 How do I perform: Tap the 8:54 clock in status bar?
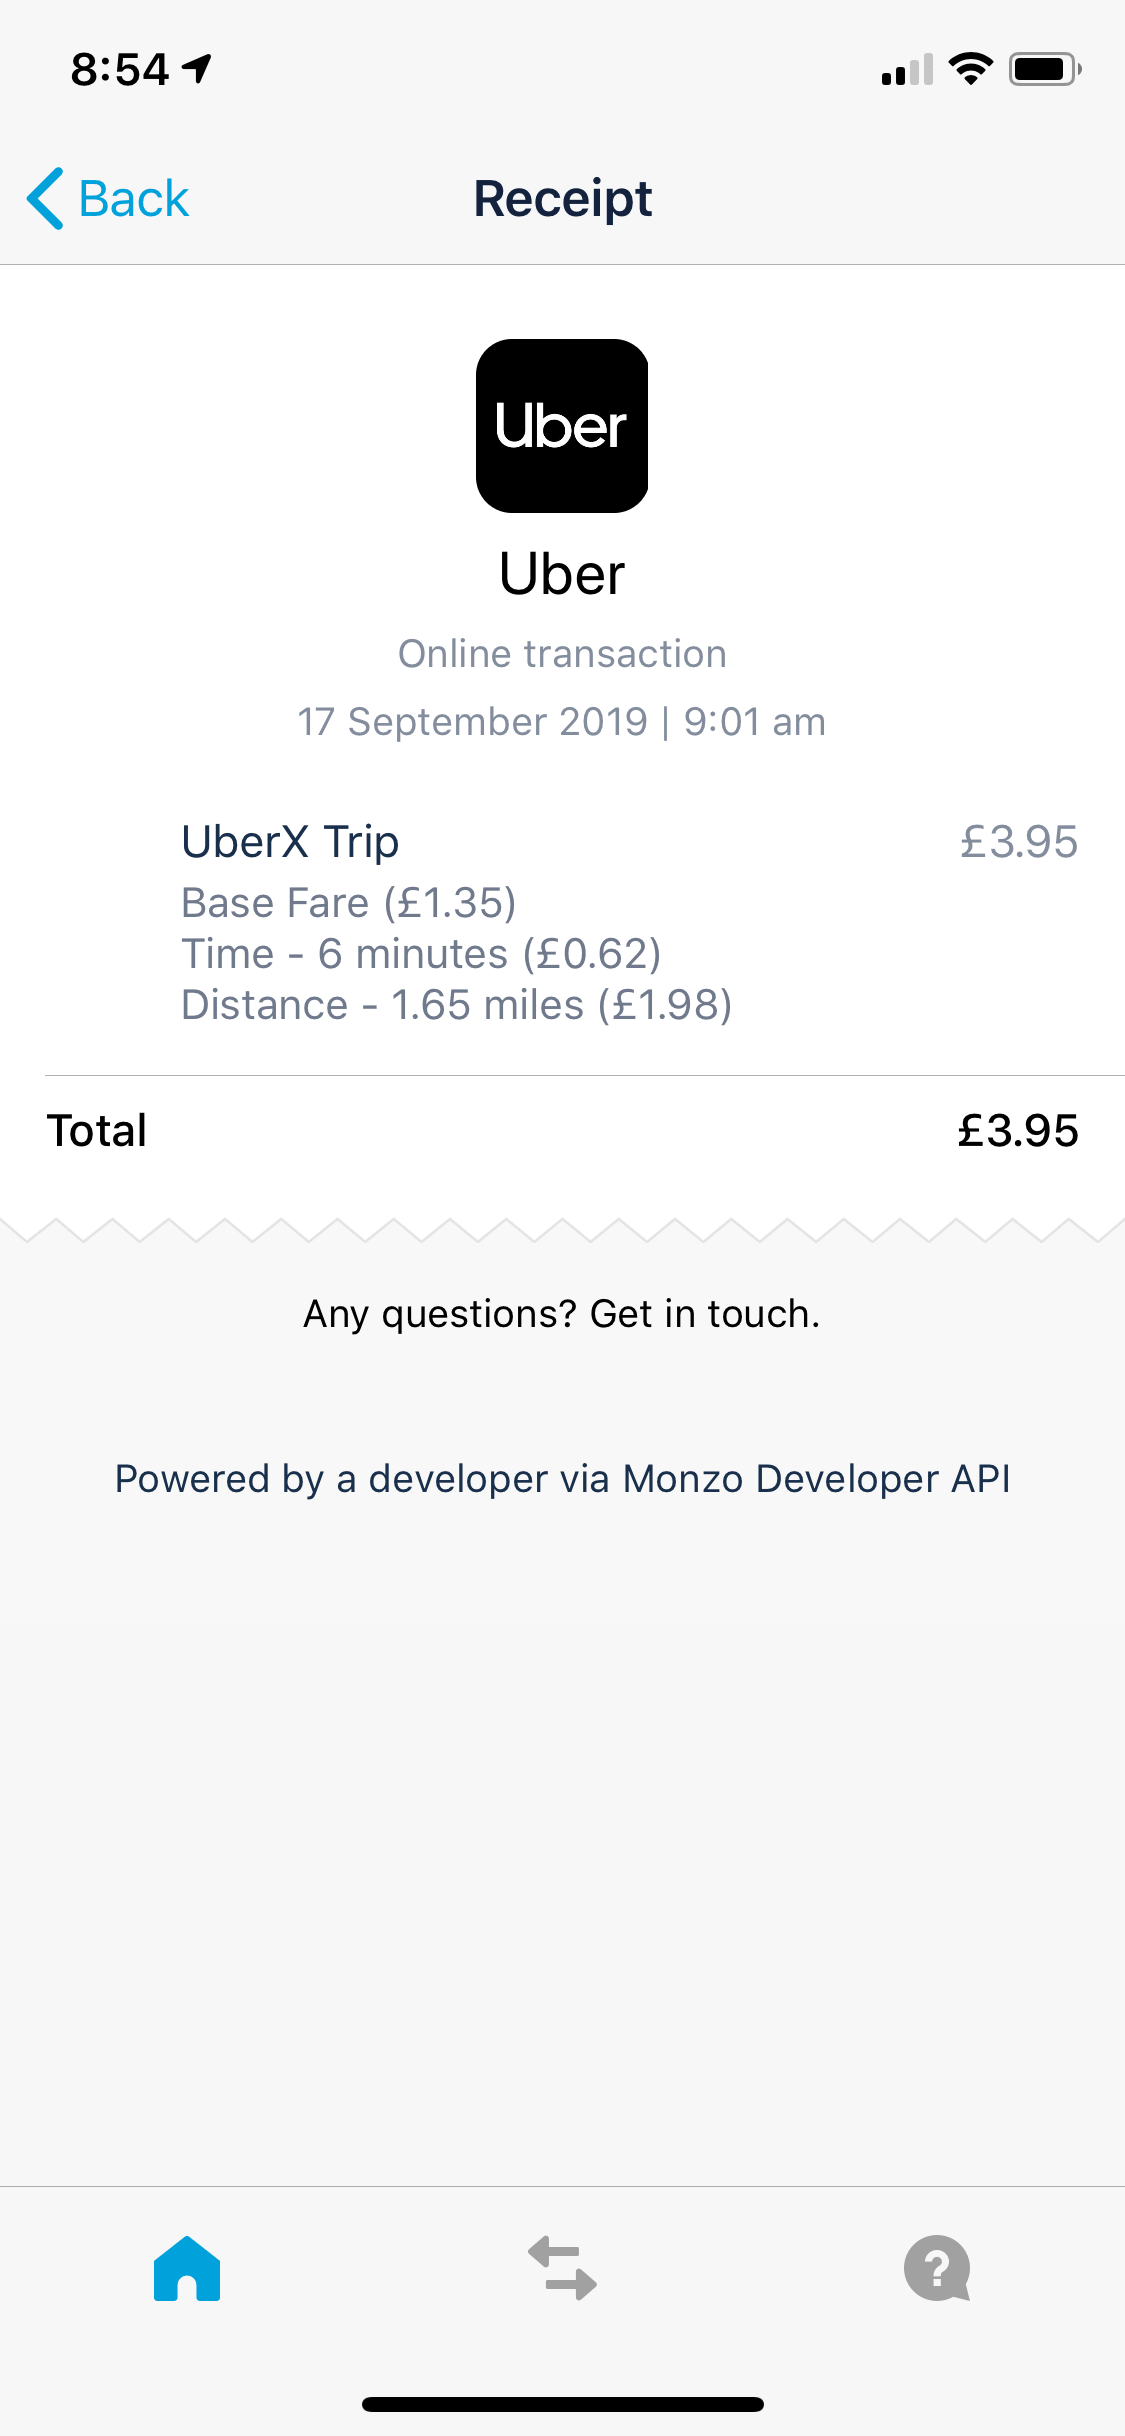click(x=120, y=69)
